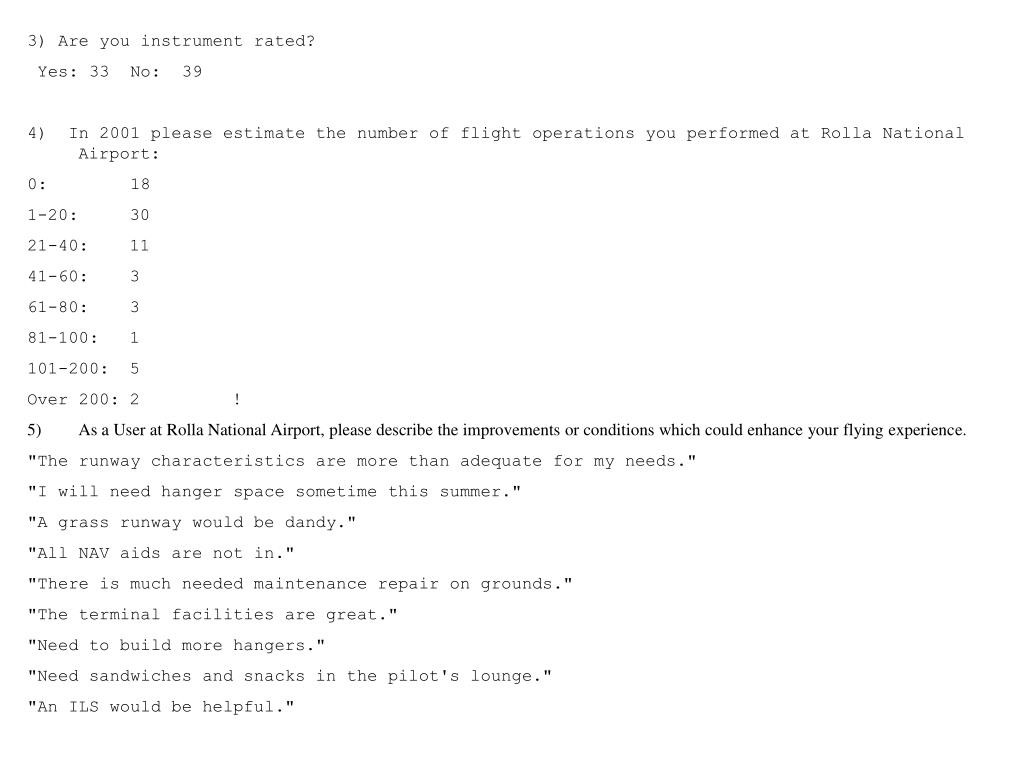1024x768 pixels.
Task: Click the '81-100:' row label
Action: (63, 338)
